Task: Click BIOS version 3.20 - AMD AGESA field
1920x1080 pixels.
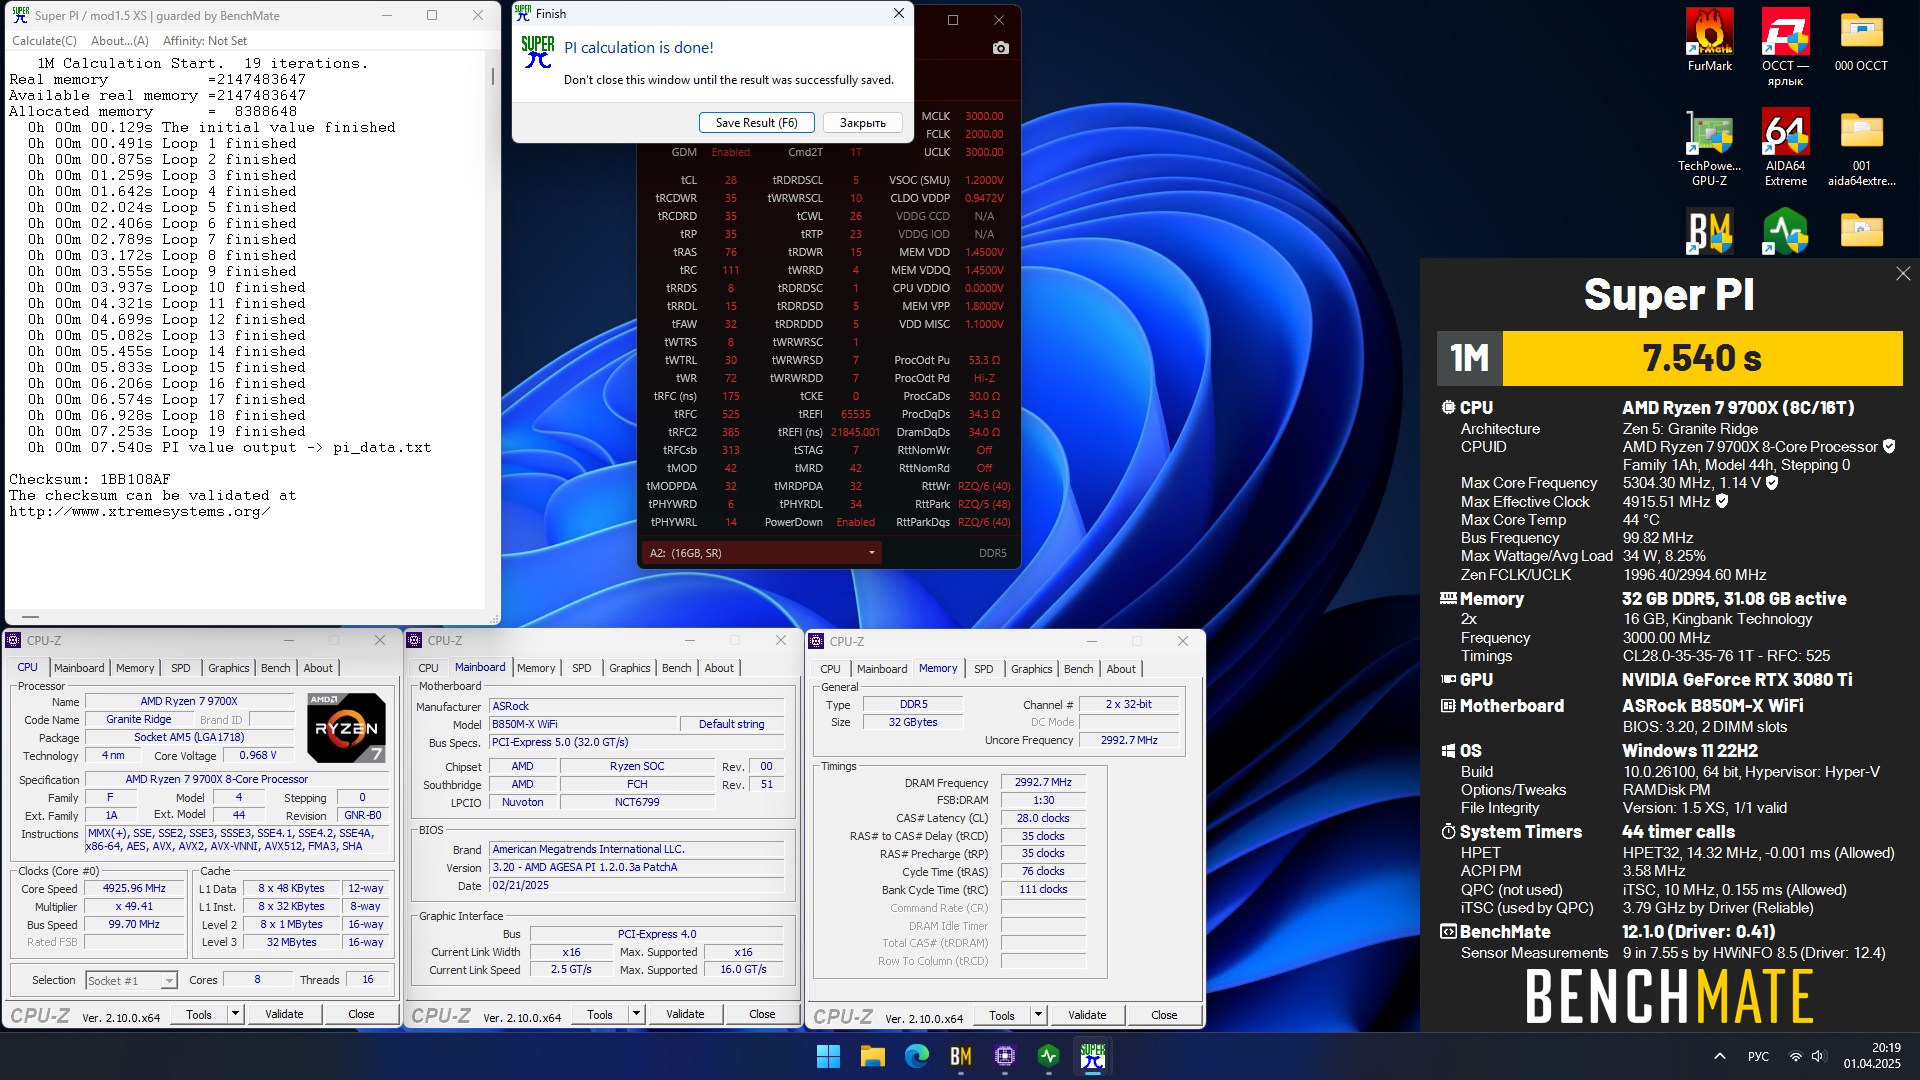Action: [637, 867]
